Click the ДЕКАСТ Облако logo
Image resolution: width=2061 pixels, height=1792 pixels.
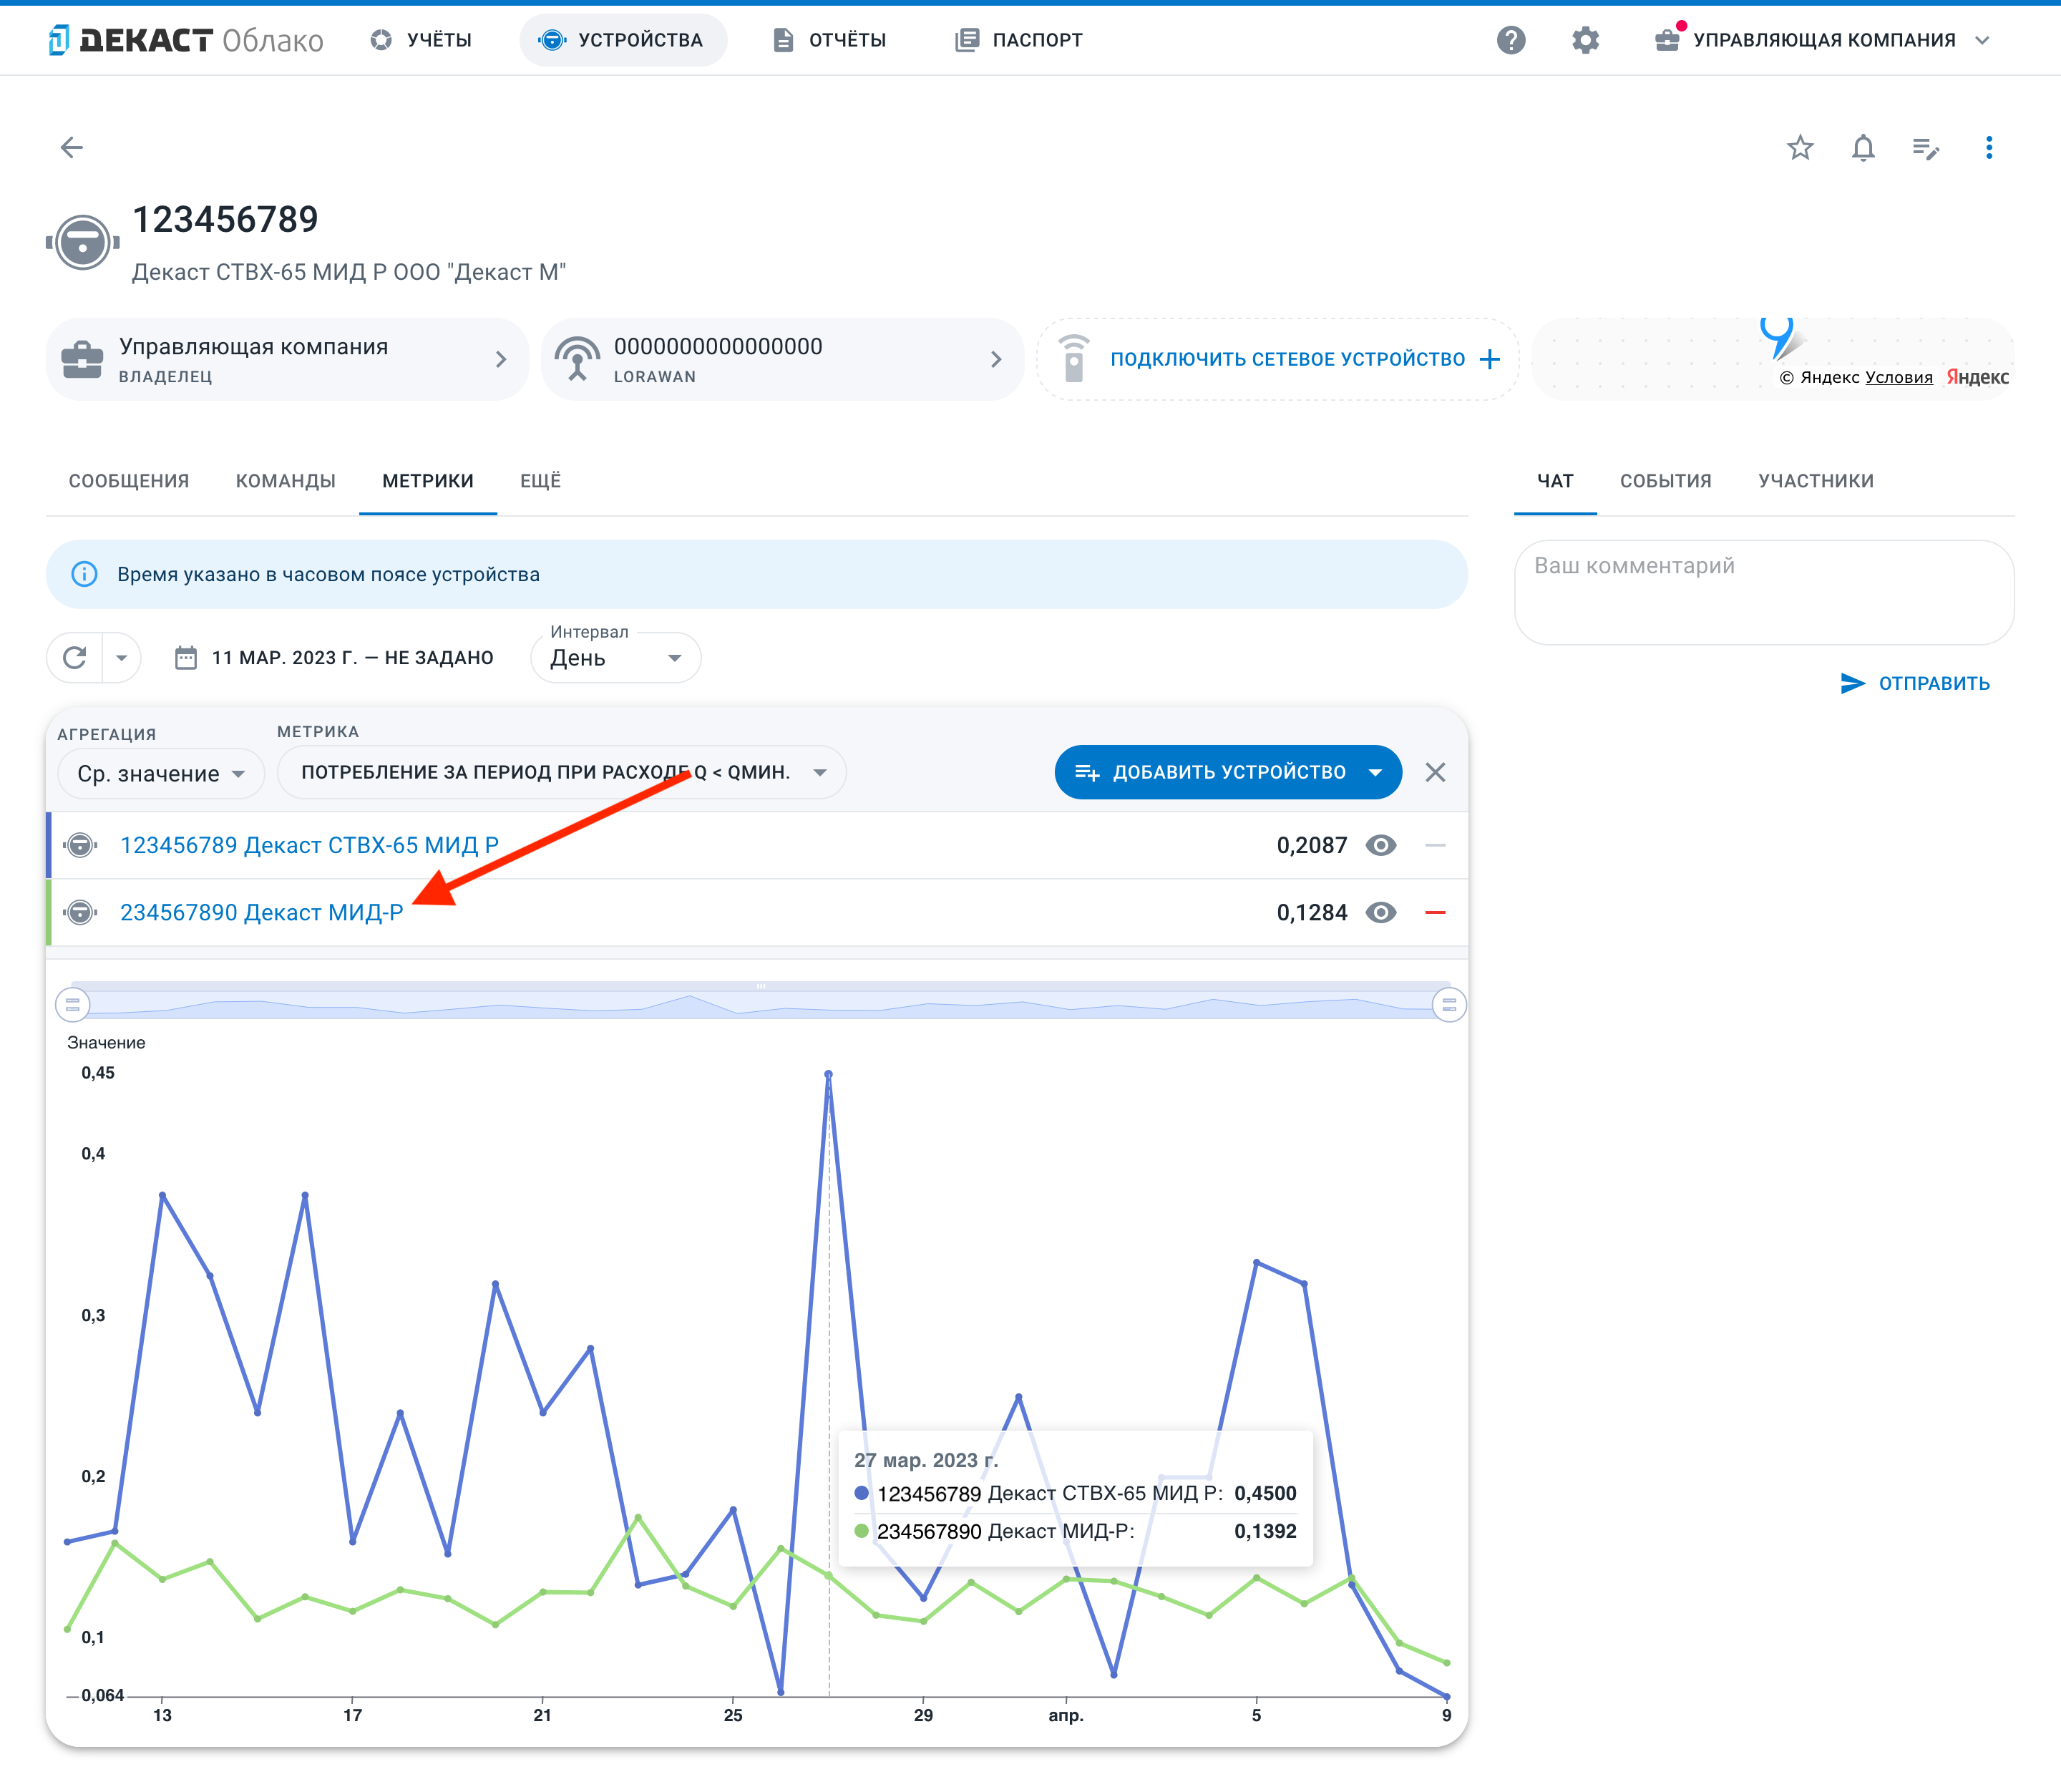[186, 40]
